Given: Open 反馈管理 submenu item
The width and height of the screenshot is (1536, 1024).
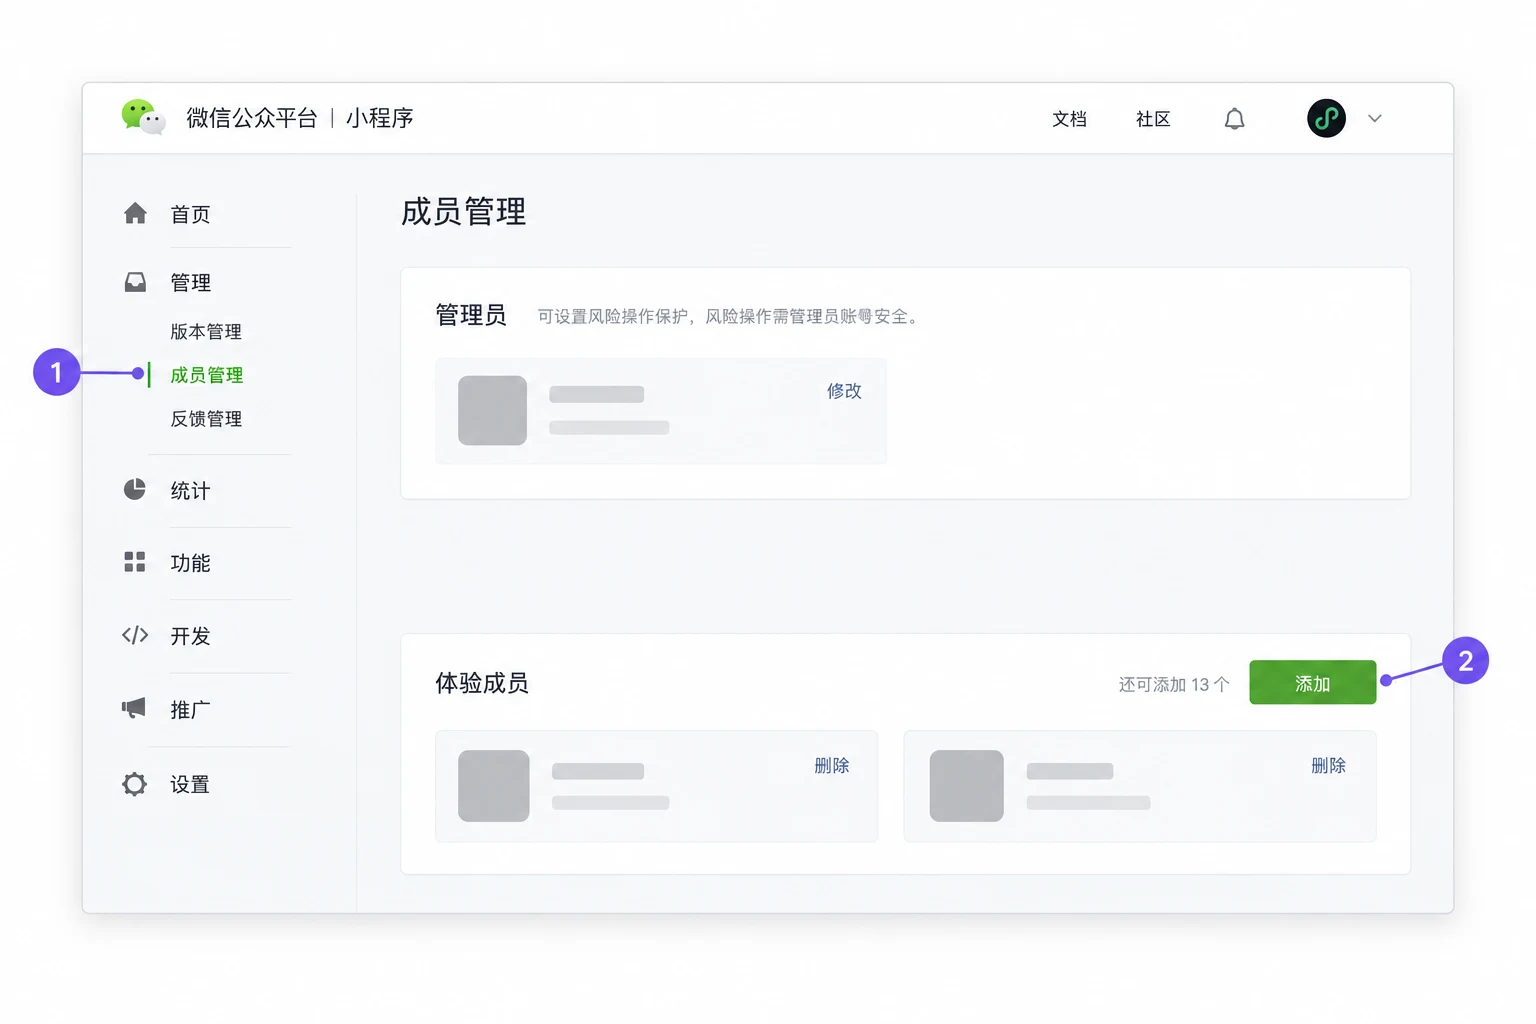Looking at the screenshot, I should point(206,419).
